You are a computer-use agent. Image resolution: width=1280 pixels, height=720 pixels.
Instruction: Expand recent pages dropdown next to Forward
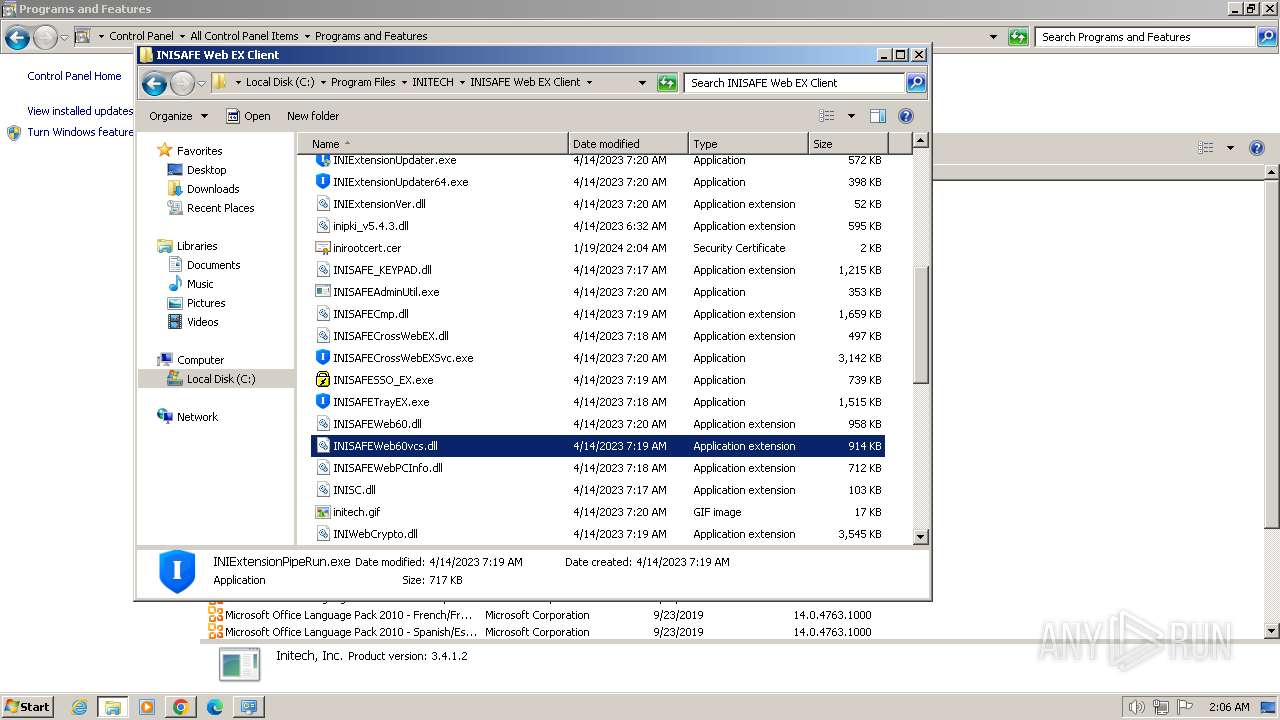[201, 83]
